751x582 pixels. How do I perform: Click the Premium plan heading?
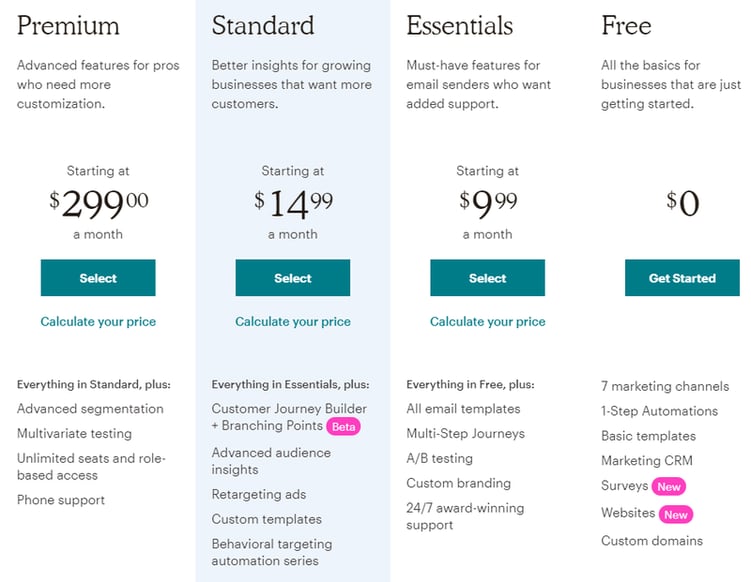[68, 26]
